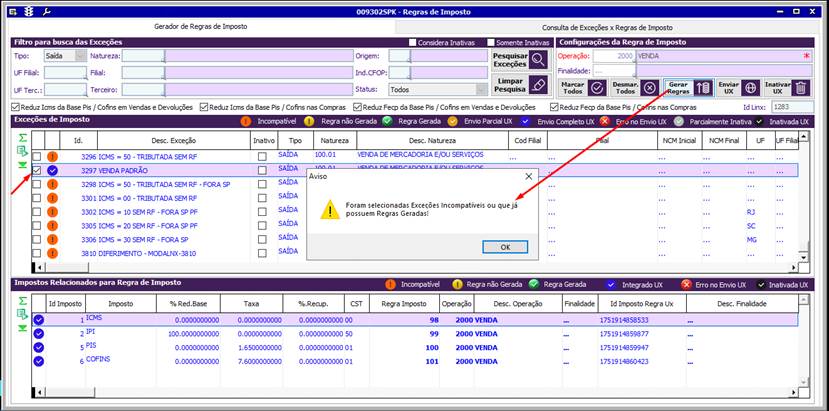This screenshot has height=411, width=829.
Task: Select the PIS row in Impostos grid
Action: point(415,348)
